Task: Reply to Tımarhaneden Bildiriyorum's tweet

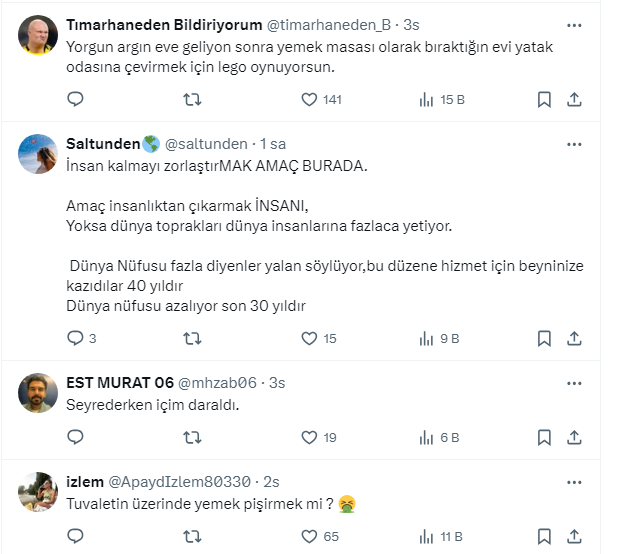Action: (x=75, y=99)
